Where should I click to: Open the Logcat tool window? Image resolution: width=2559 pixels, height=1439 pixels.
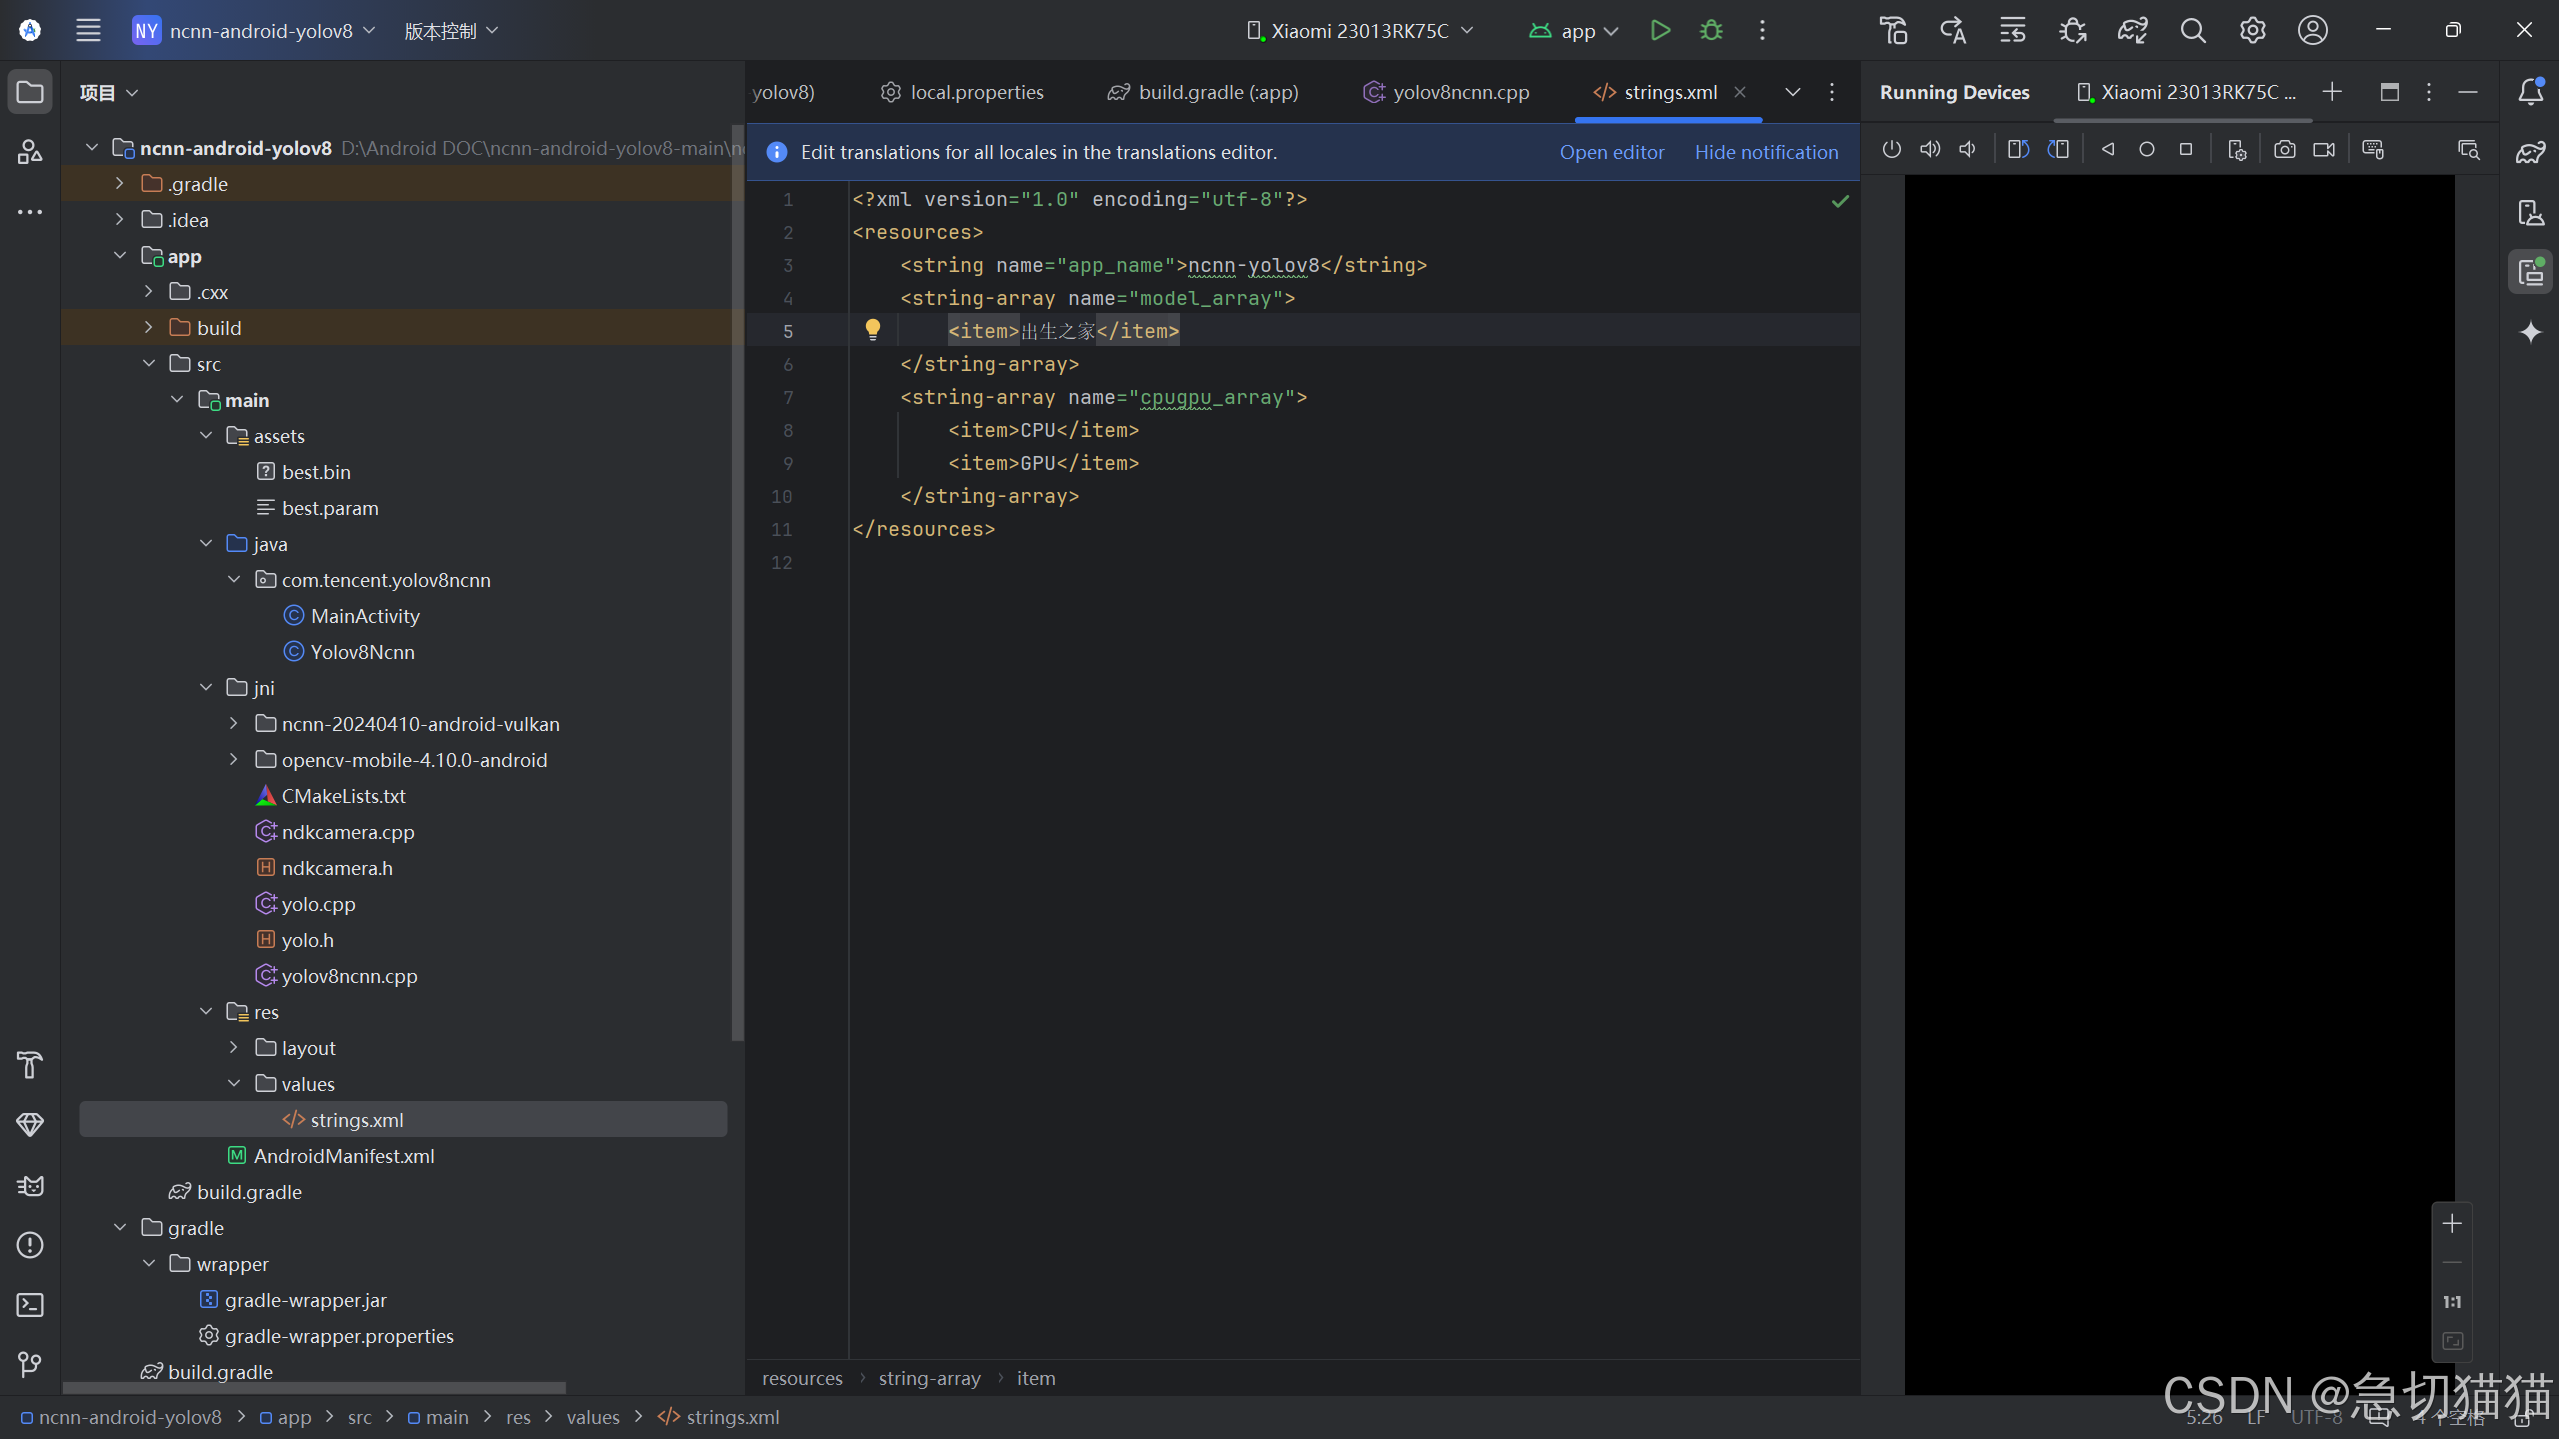pyautogui.click(x=30, y=1186)
